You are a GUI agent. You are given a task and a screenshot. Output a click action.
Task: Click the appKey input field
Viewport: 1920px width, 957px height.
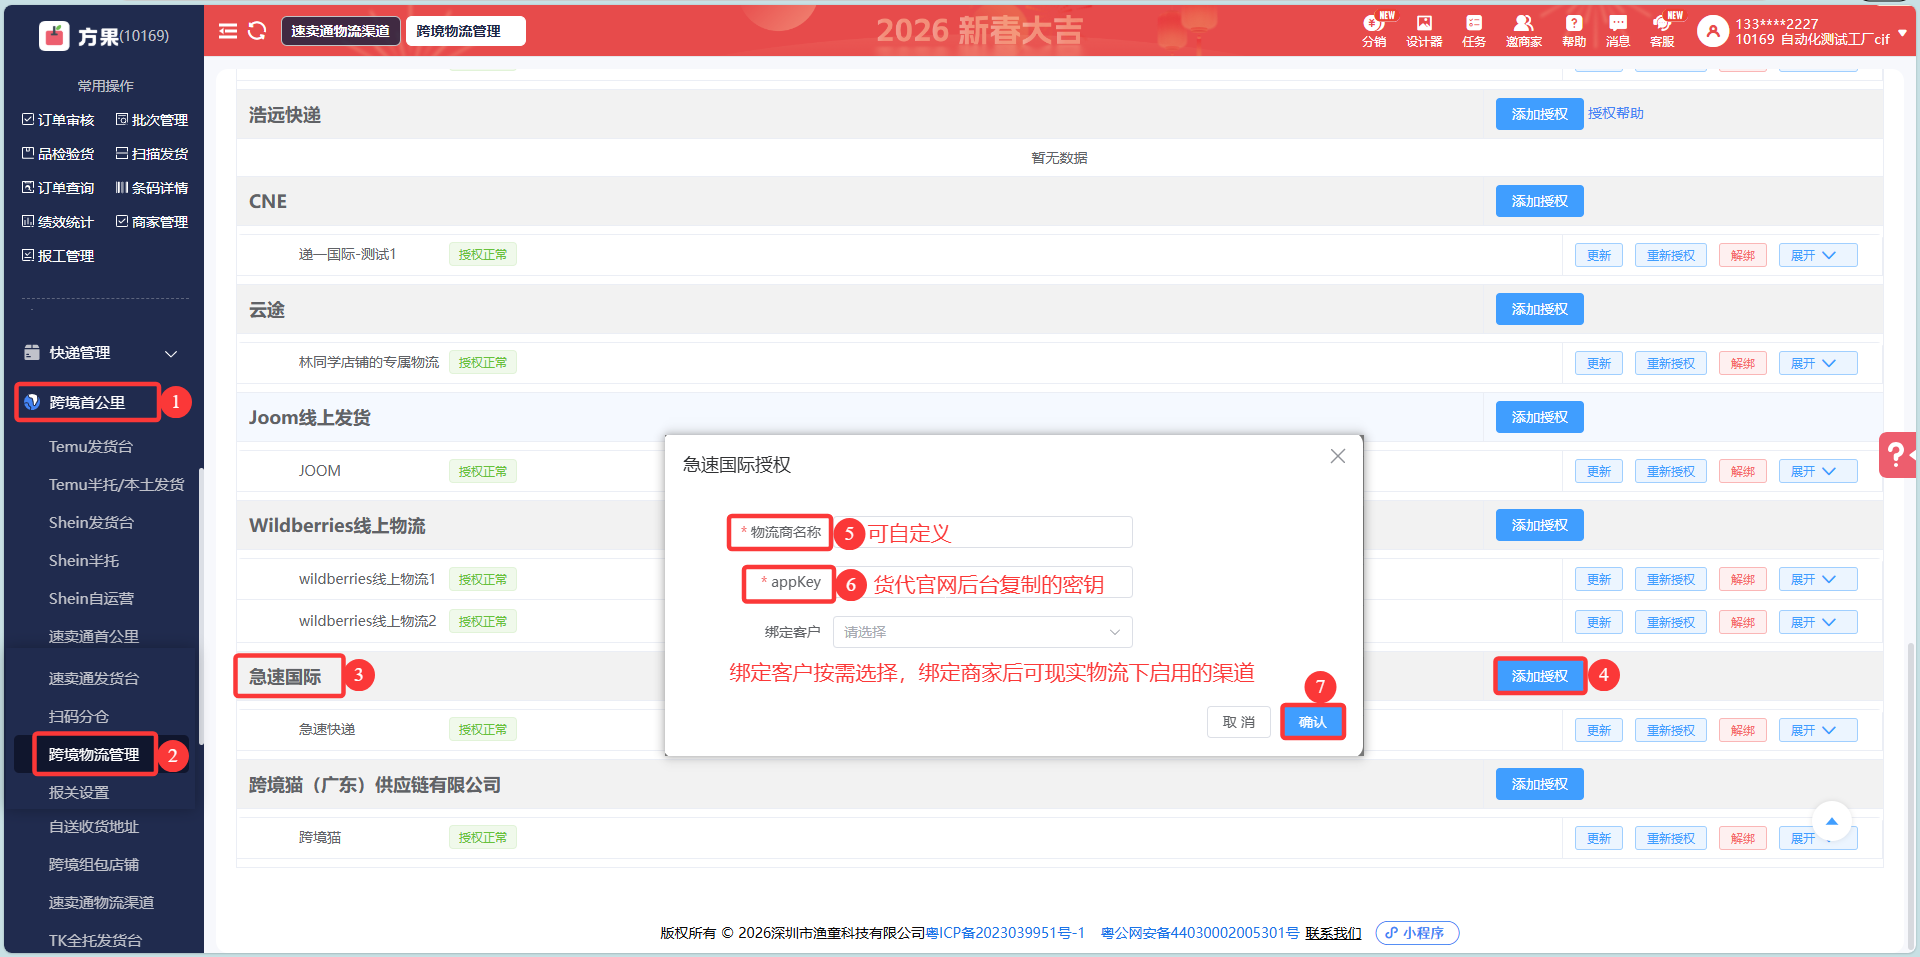coord(983,582)
